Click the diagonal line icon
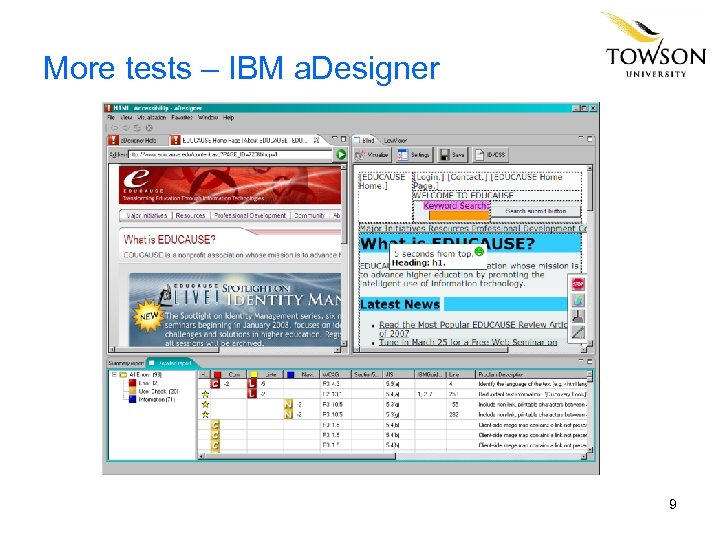Screen dimensions: 720x540 tap(578, 332)
